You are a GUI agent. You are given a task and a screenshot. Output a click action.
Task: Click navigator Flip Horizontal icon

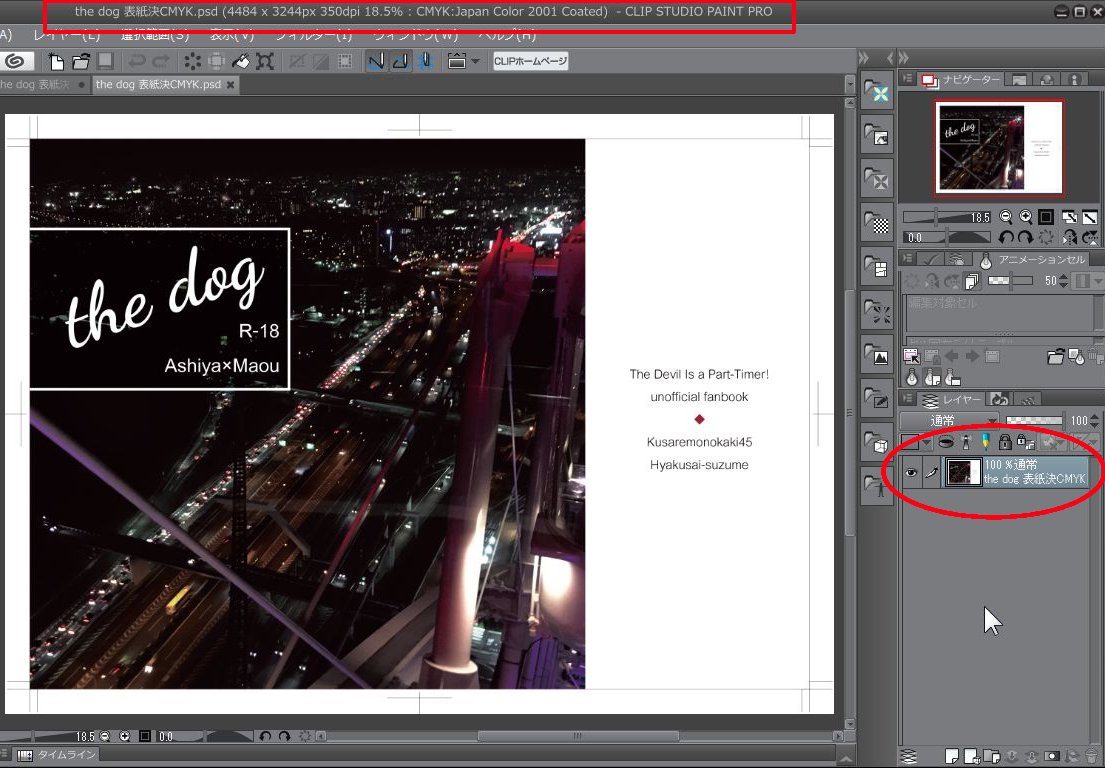point(1069,237)
